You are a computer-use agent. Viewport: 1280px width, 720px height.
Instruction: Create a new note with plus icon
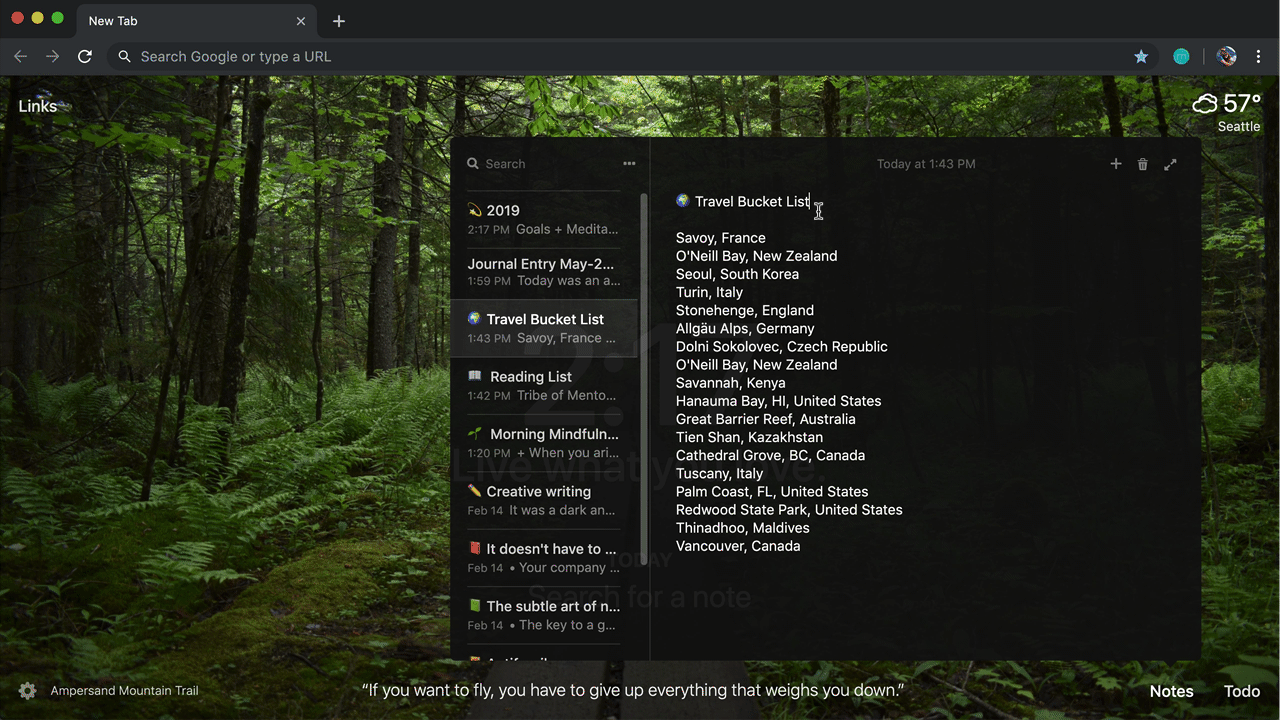[x=1116, y=164]
